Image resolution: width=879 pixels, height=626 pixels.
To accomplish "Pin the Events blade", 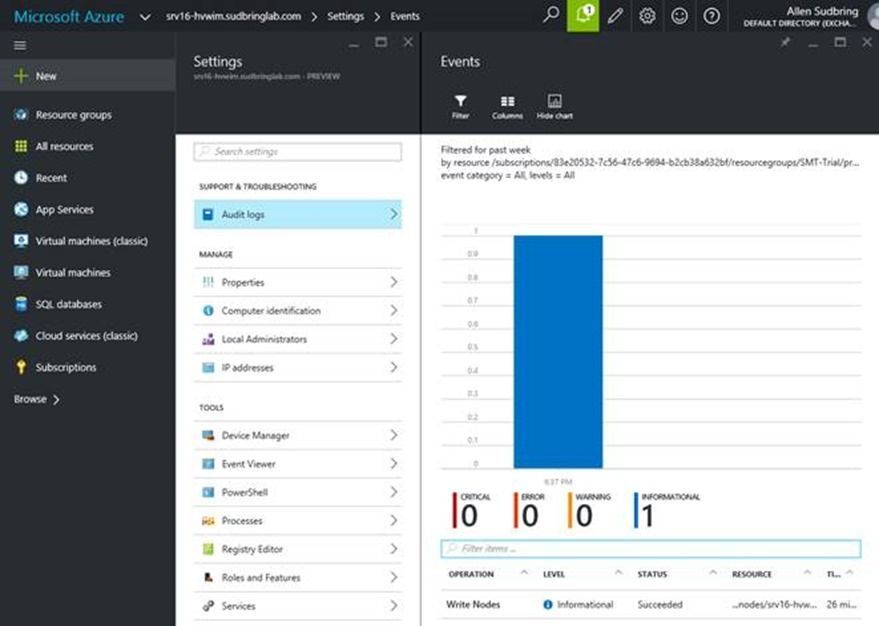I will (x=785, y=42).
